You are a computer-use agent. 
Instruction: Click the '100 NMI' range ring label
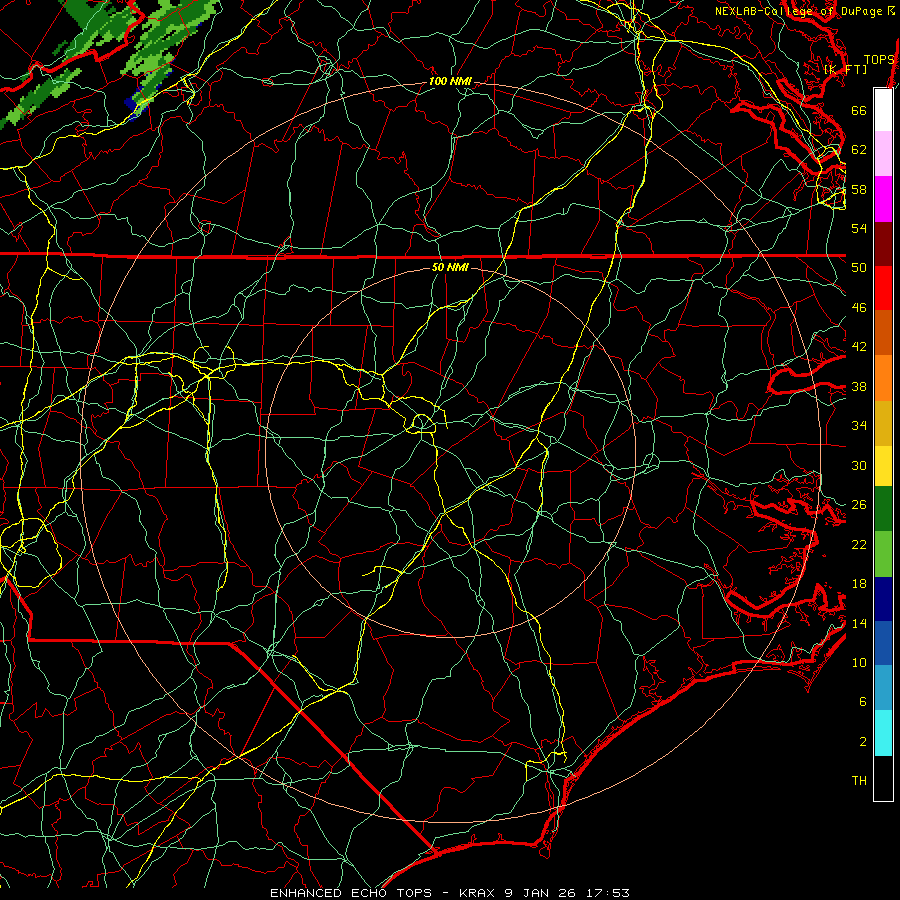tap(450, 82)
